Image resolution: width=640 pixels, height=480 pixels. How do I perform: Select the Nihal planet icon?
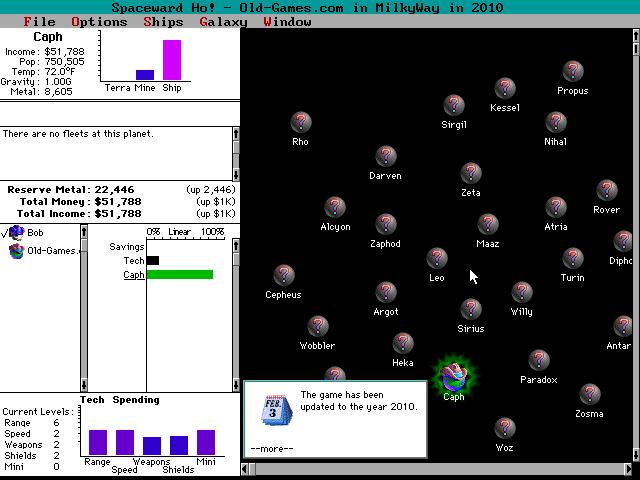556,122
